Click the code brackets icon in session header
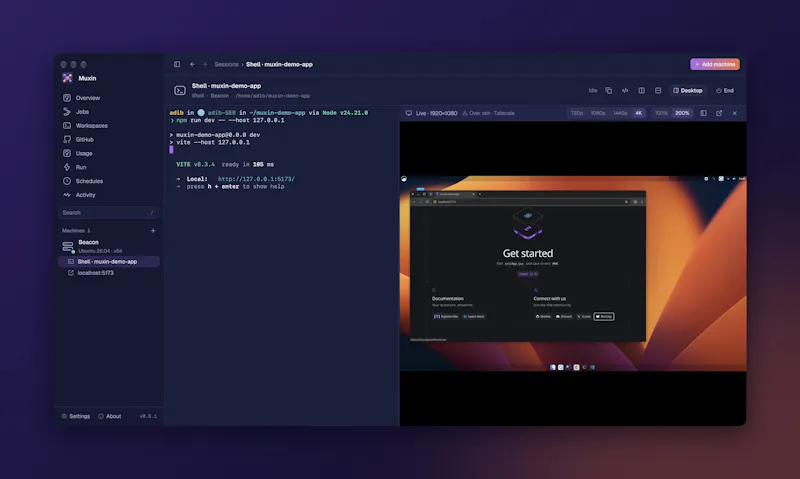The height and width of the screenshot is (479, 800). [625, 90]
